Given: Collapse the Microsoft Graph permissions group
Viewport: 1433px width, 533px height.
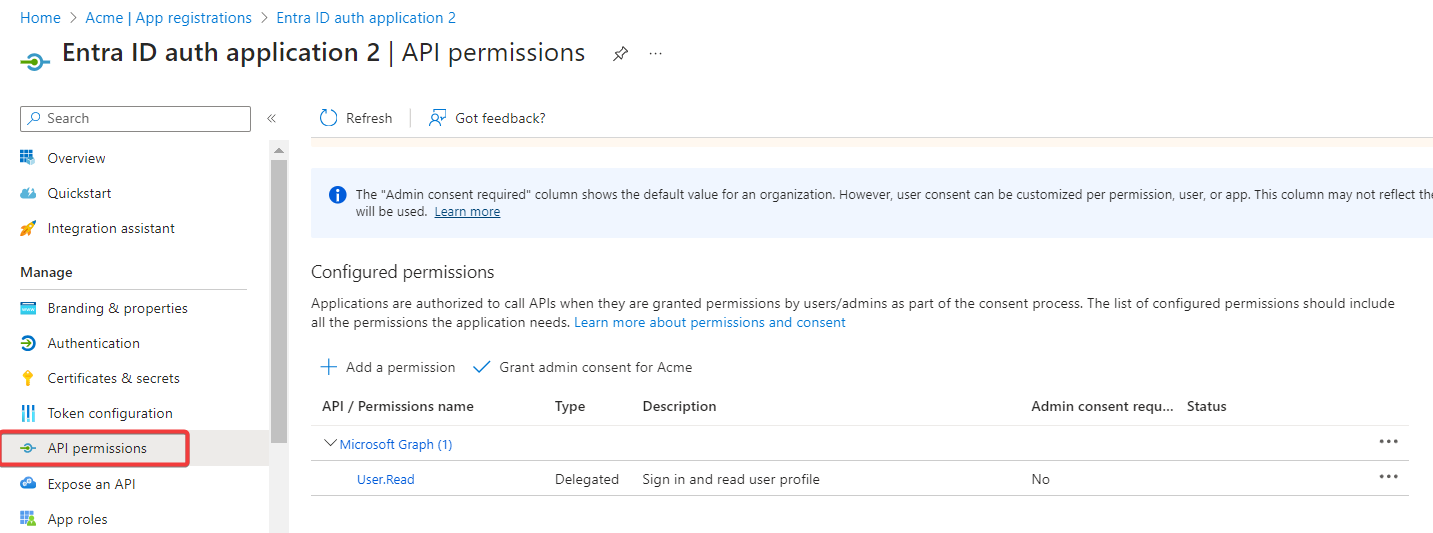Looking at the screenshot, I should 331,444.
